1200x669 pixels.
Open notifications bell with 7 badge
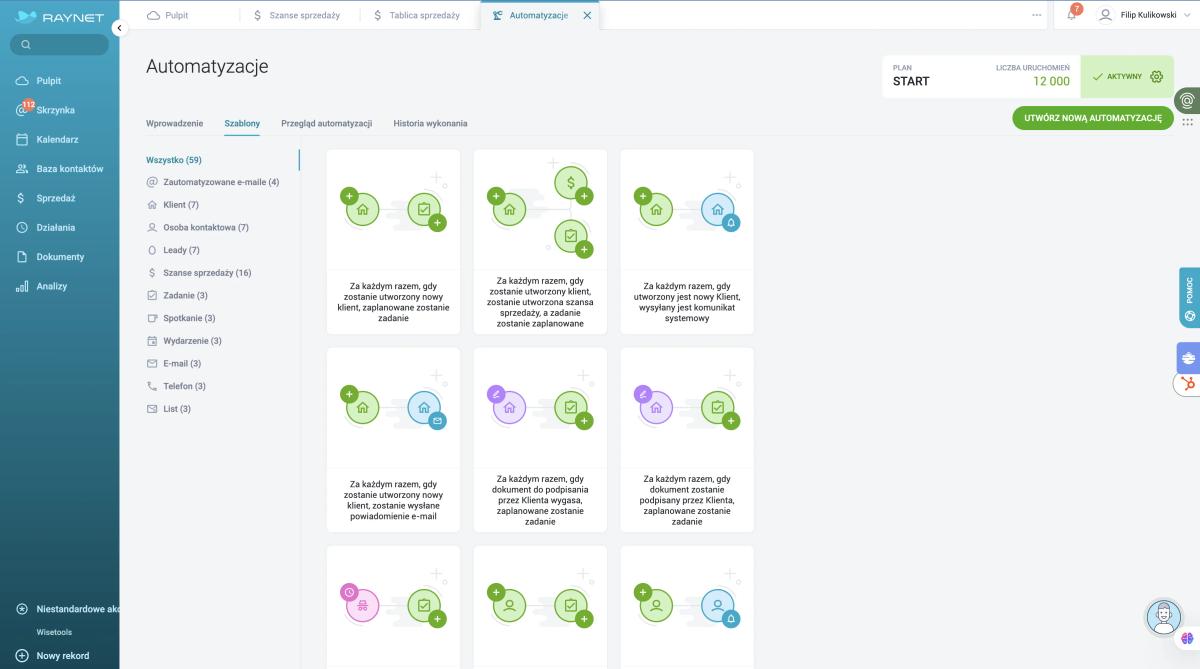[1072, 15]
